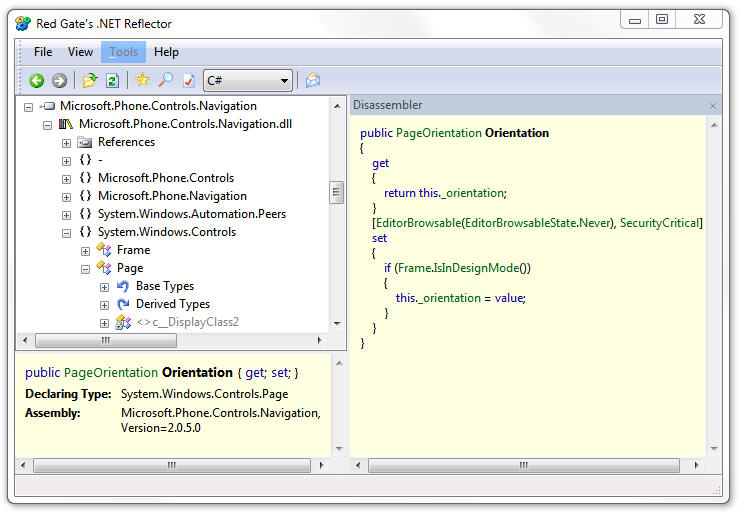
Task: Click the info pane horizontal scrollbar thumb
Action: (172, 465)
